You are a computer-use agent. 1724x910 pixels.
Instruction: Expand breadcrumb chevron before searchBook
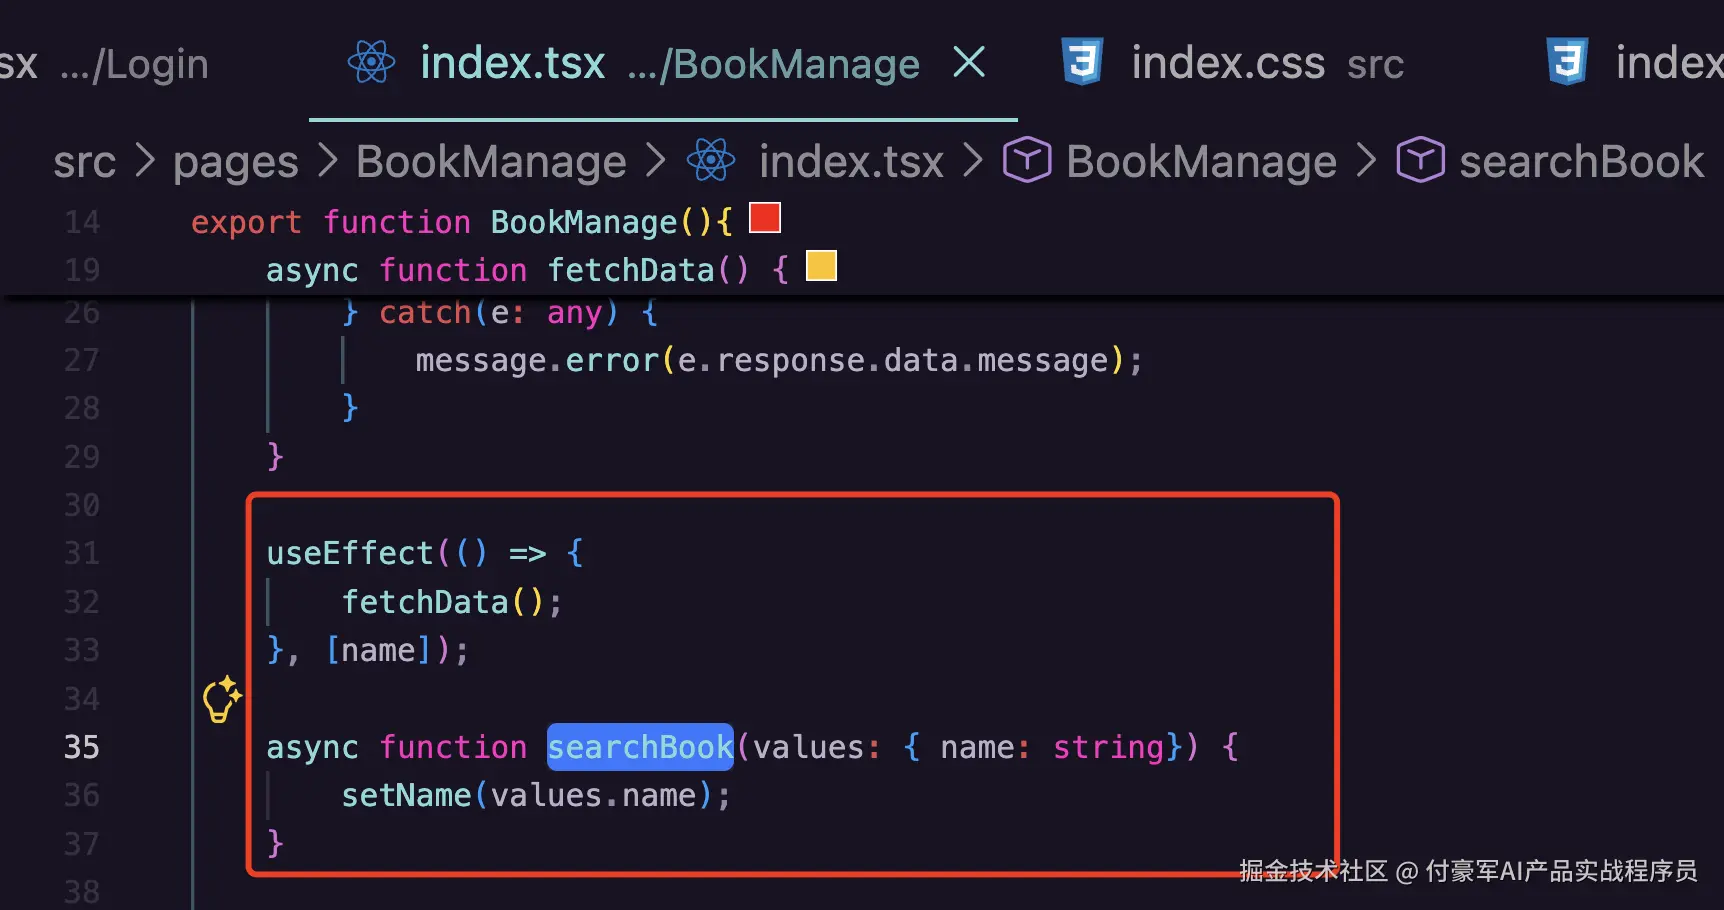[x=1366, y=161]
